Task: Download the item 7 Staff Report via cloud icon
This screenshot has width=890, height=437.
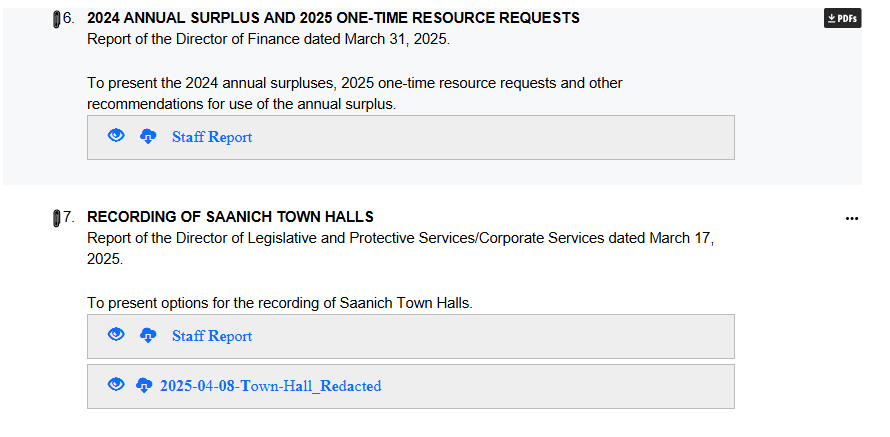Action: coord(148,336)
